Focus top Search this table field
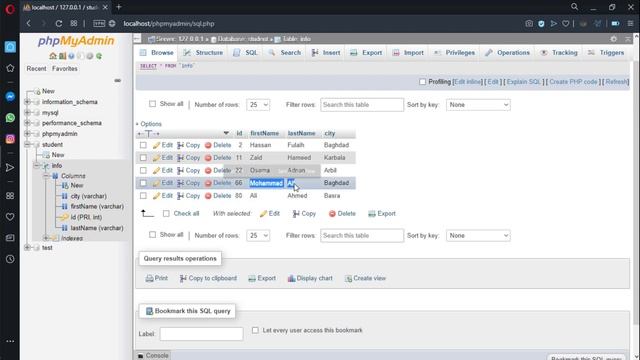This screenshot has height=360, width=640. tap(362, 105)
